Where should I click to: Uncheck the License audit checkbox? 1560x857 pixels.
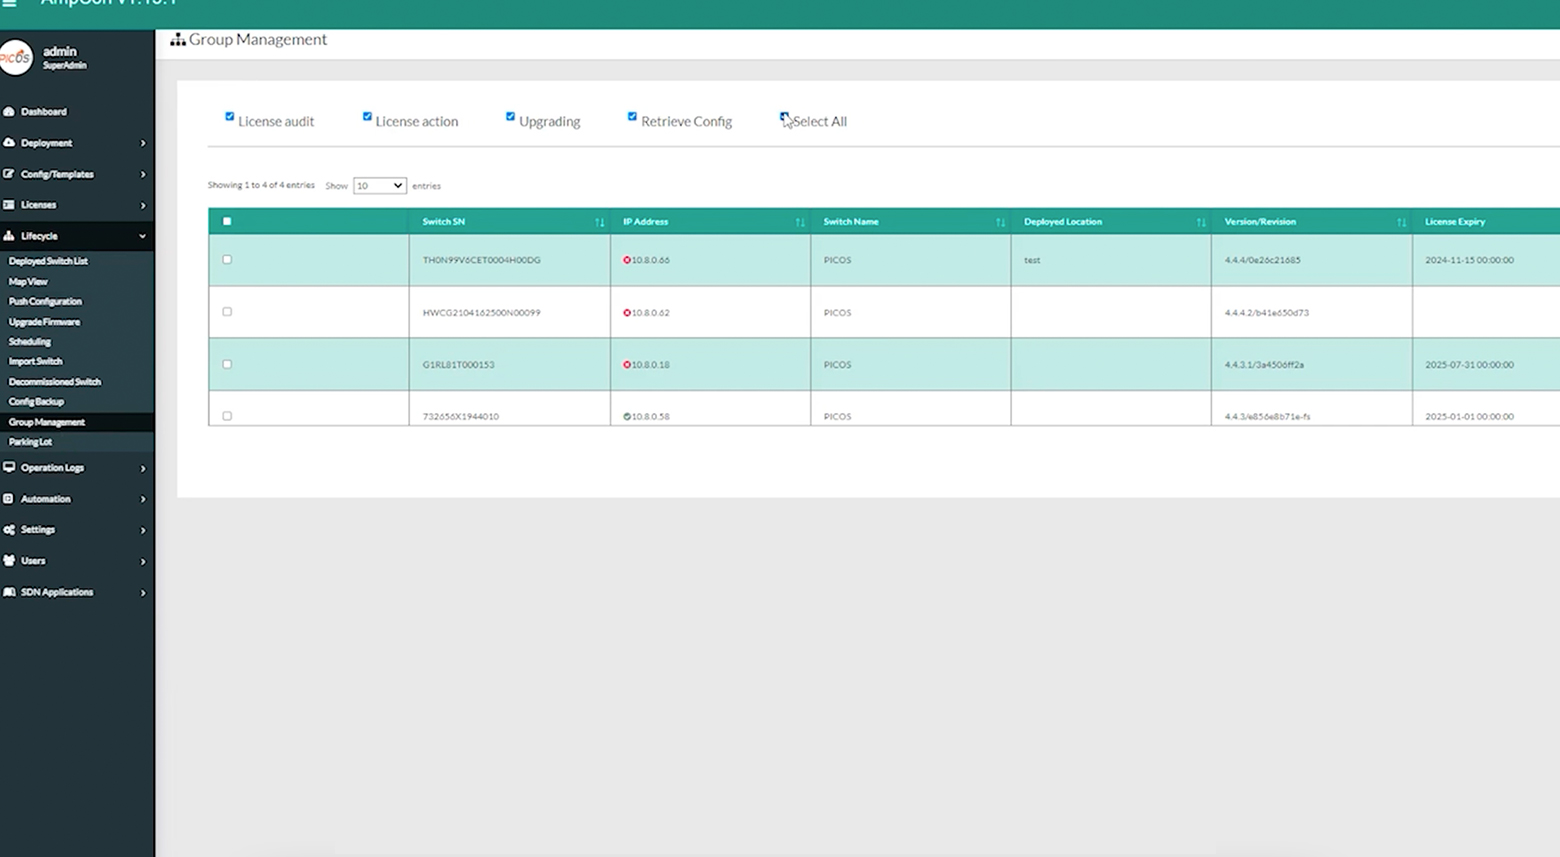[230, 117]
